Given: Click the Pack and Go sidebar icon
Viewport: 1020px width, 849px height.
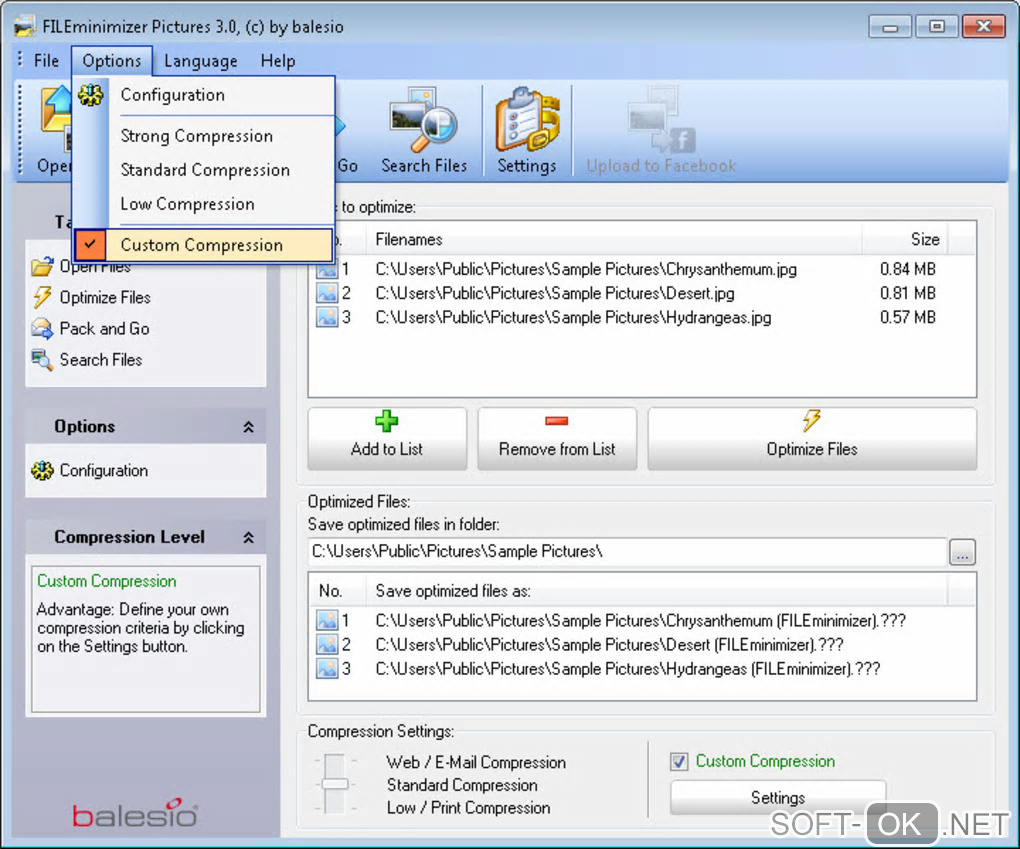Looking at the screenshot, I should [42, 329].
